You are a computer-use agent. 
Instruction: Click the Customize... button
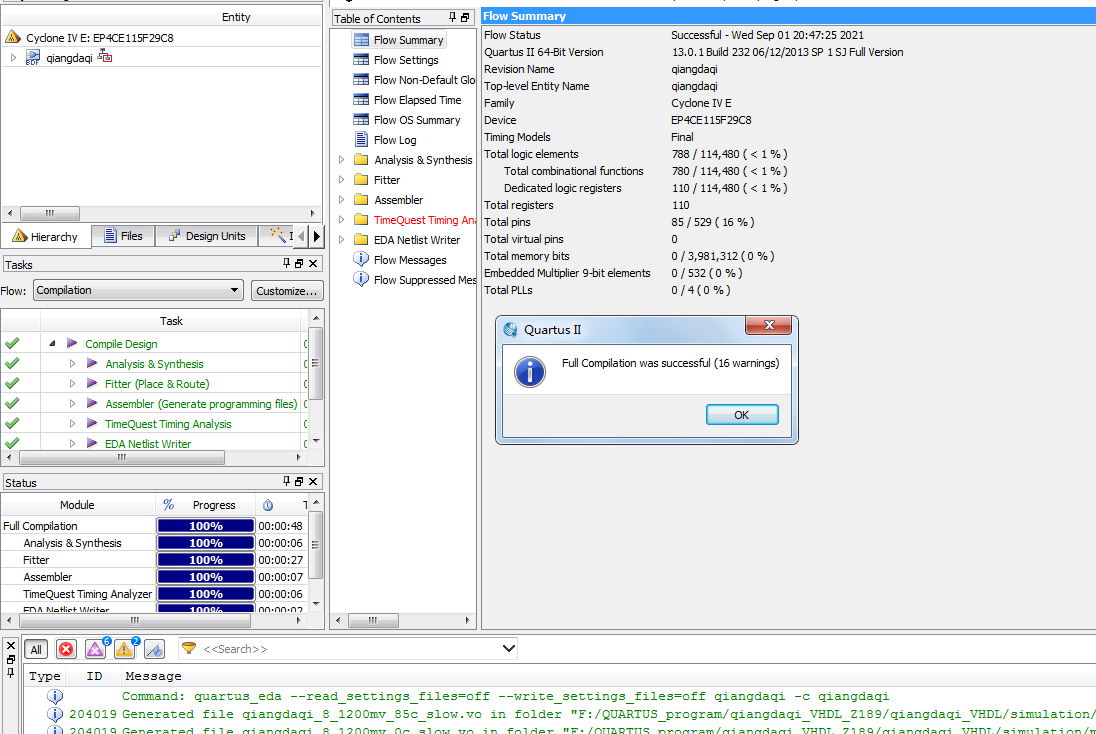coord(287,291)
